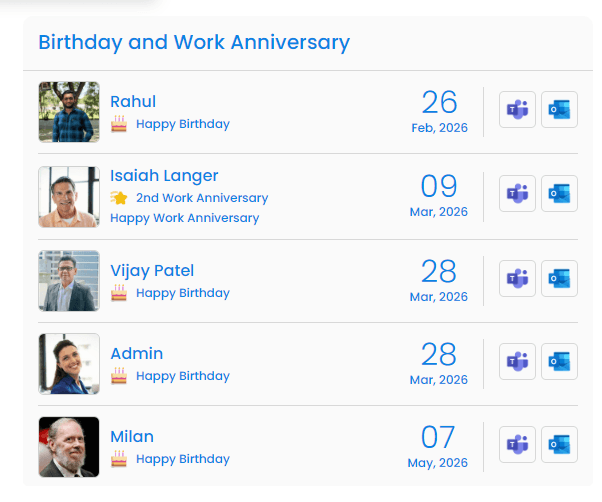Click Rahul's profile photo
The width and height of the screenshot is (602, 502).
tap(69, 112)
